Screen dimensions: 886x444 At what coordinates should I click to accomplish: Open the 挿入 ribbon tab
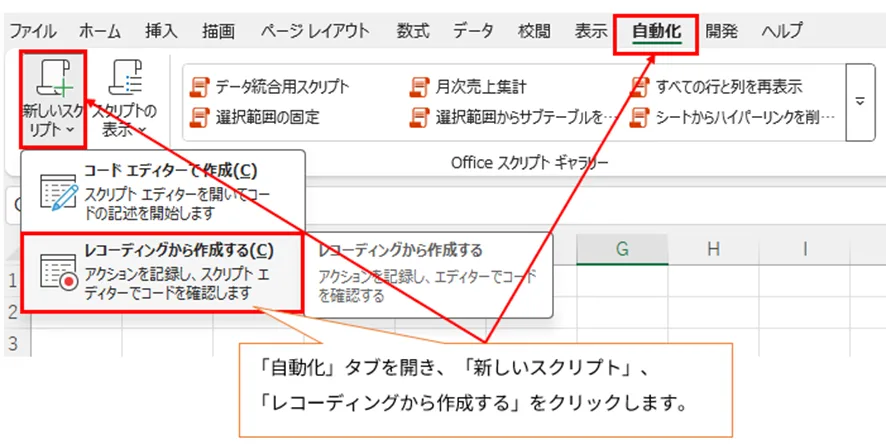pyautogui.click(x=161, y=31)
